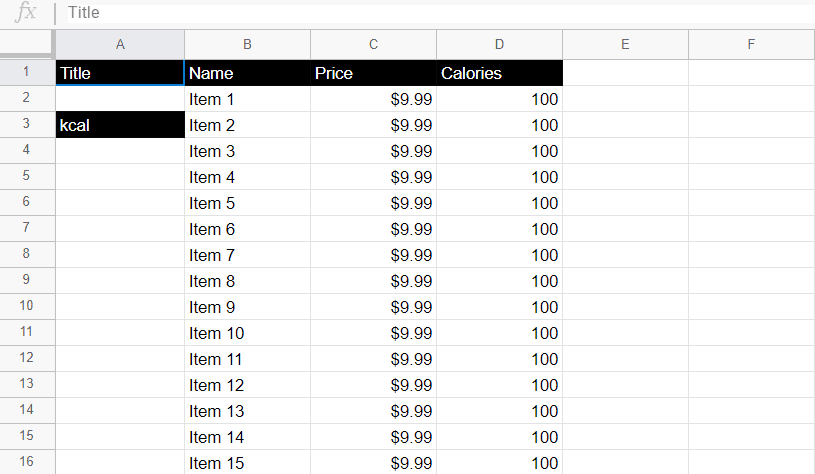Select the Item 15 cell
The image size is (815, 474).
click(x=247, y=463)
